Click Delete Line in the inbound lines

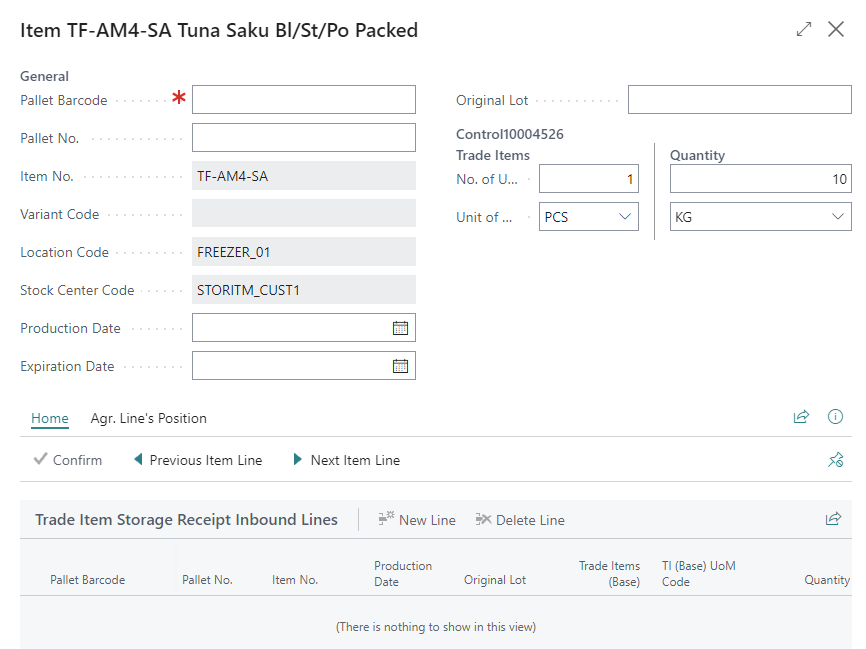520,520
